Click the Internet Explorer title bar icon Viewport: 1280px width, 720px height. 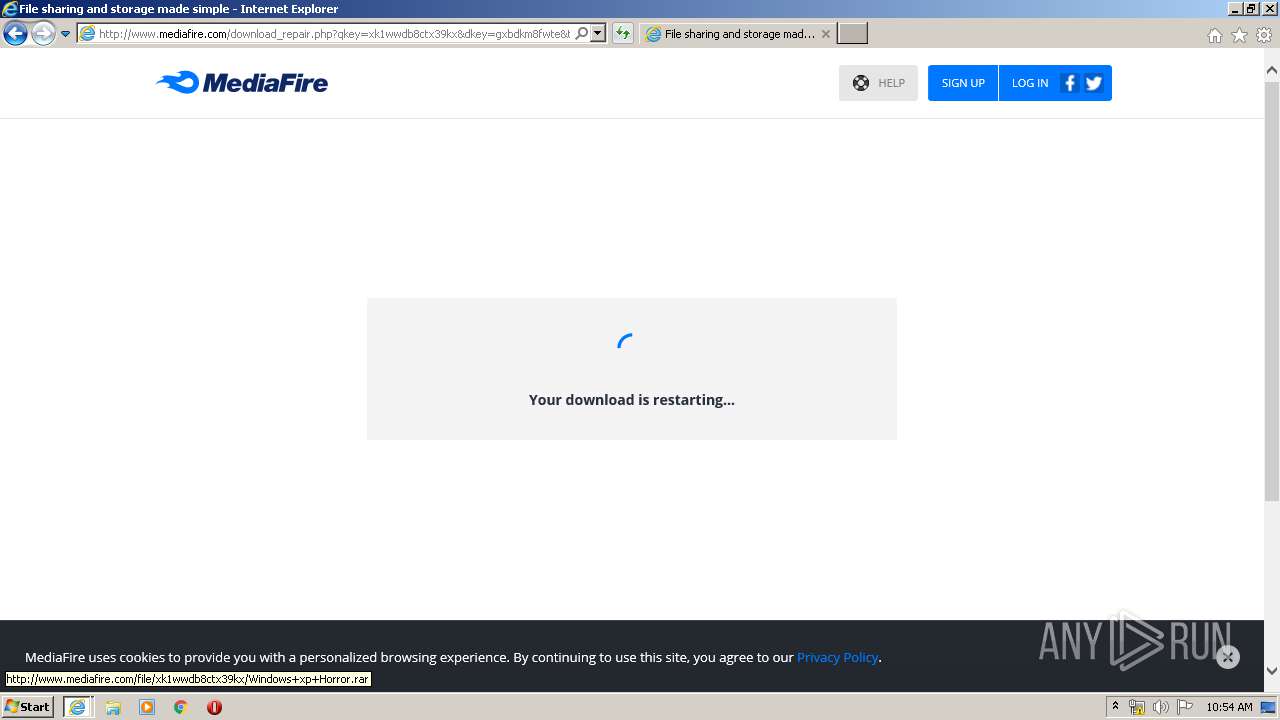(x=10, y=9)
